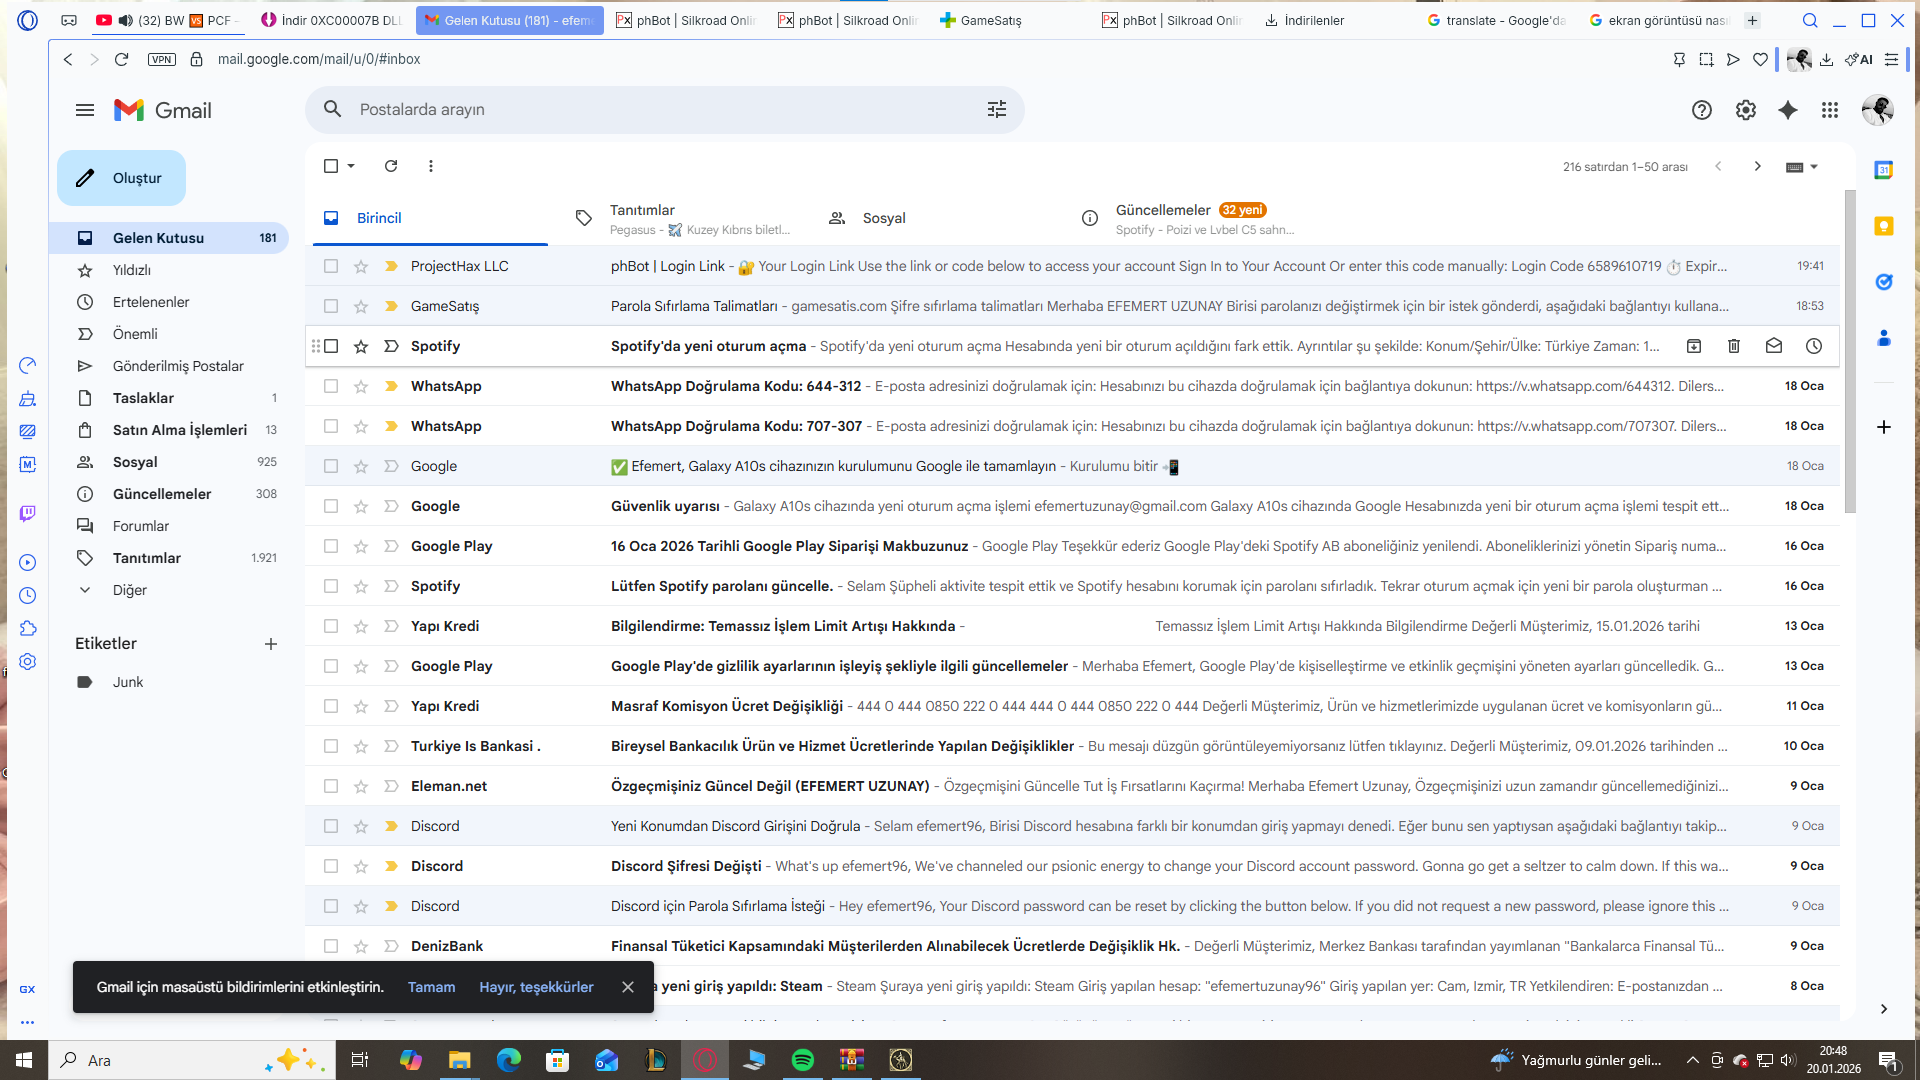Open the Taslaklar drafts folder

point(169,398)
